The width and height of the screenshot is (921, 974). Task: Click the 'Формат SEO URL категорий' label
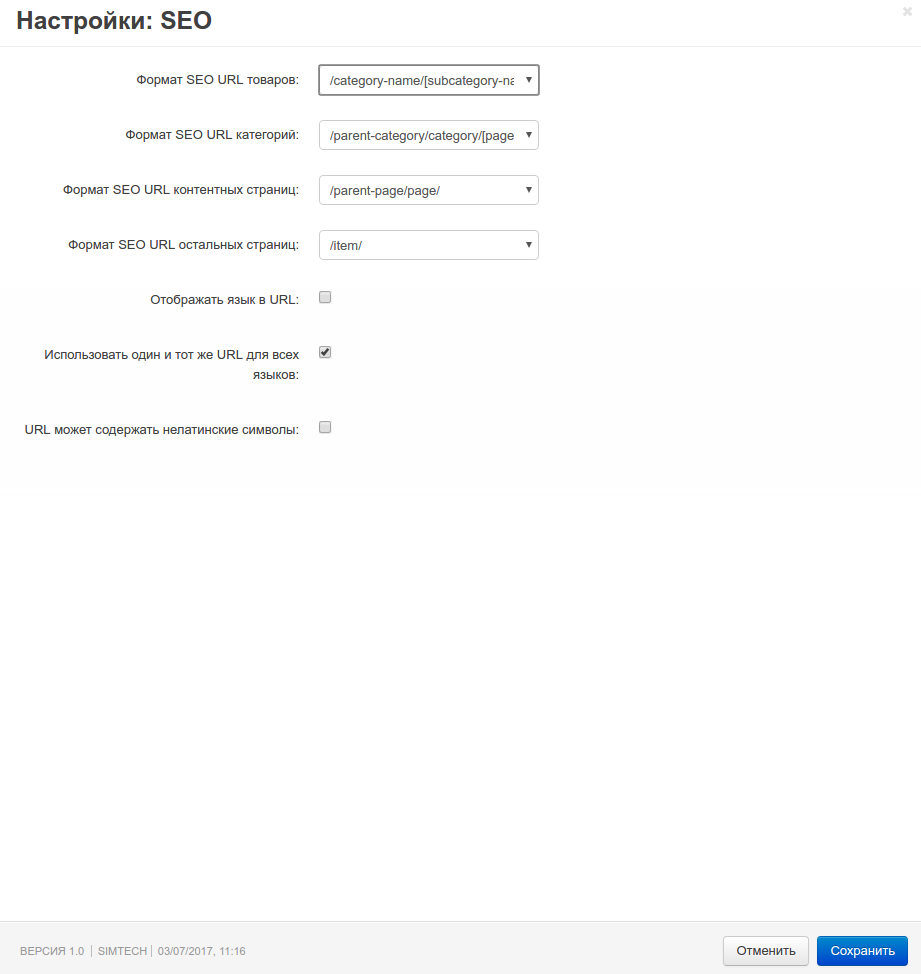(x=212, y=135)
